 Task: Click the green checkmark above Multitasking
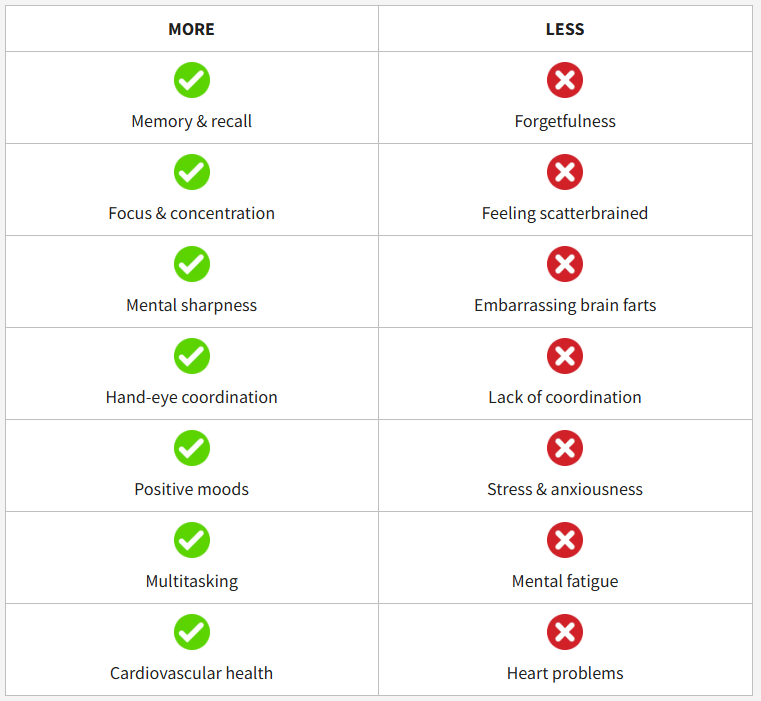191,540
